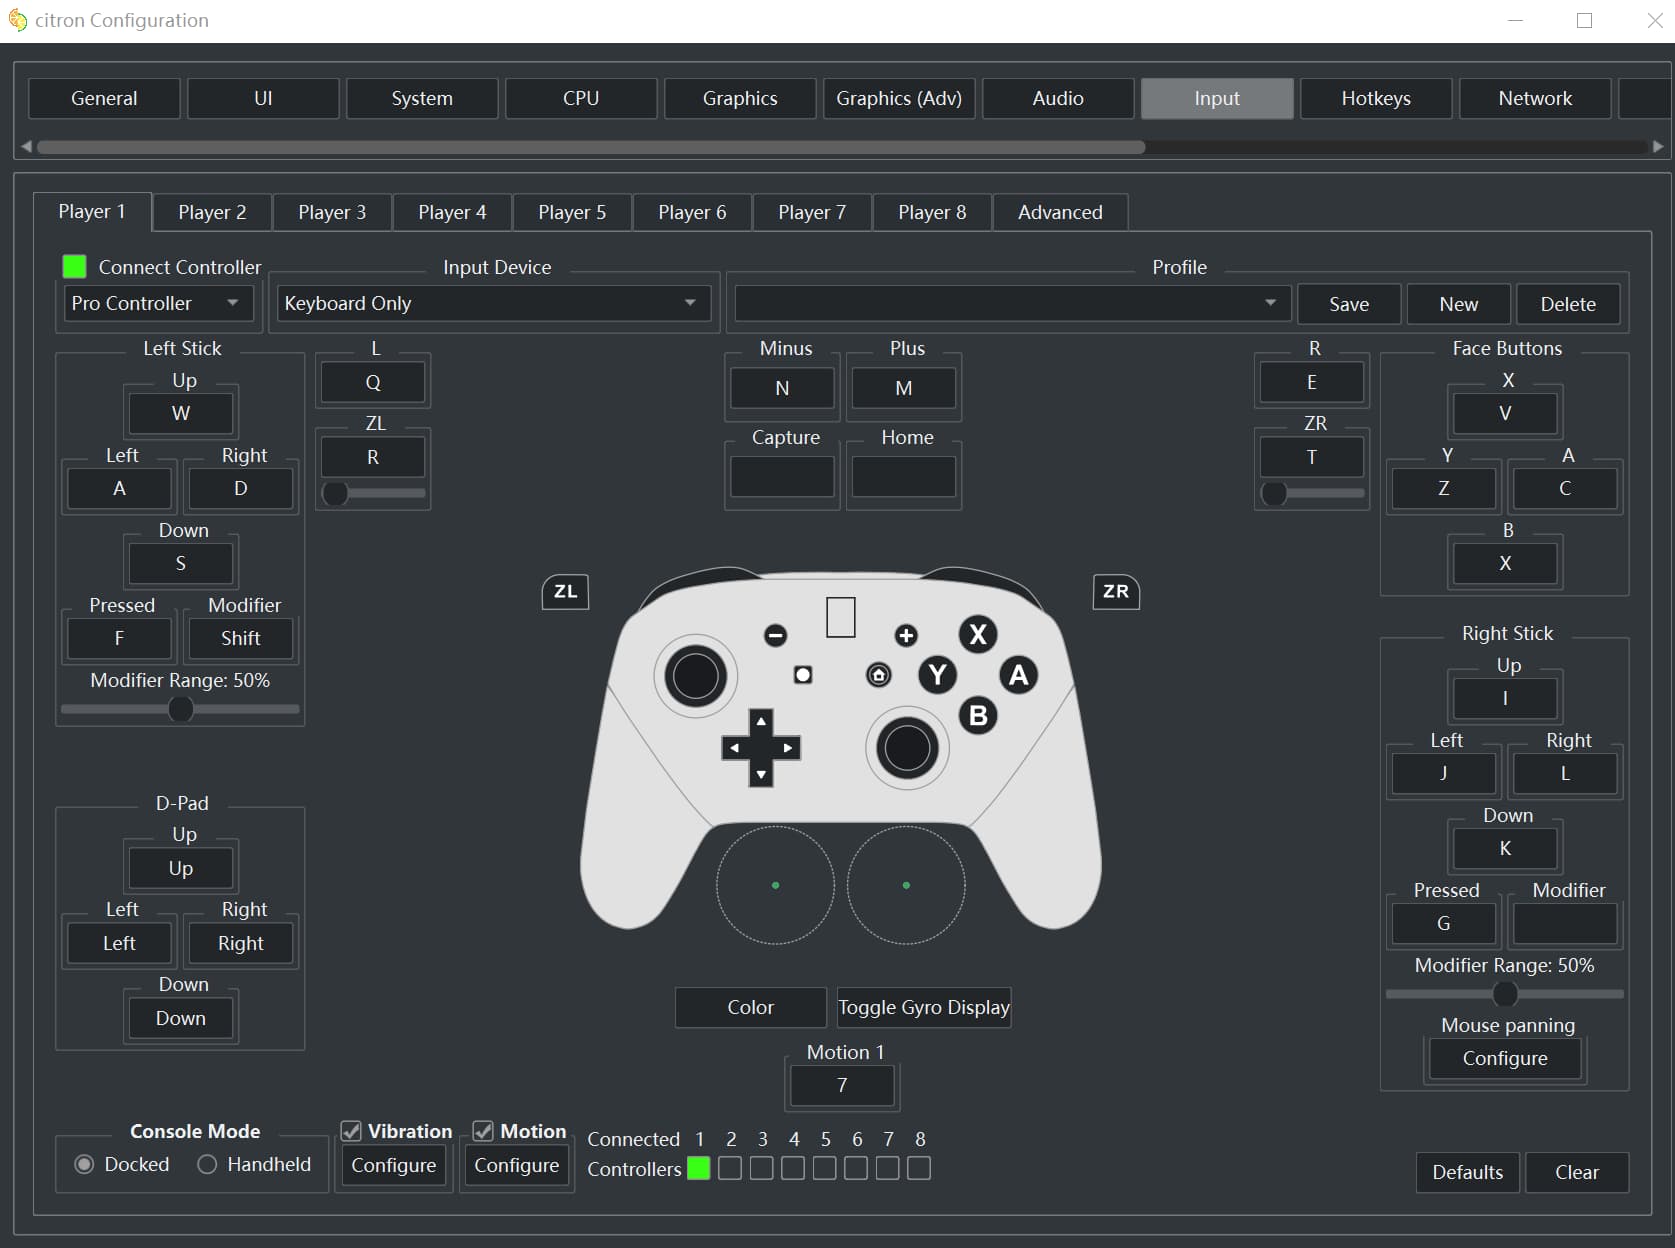Image resolution: width=1675 pixels, height=1248 pixels.
Task: Click the minus button on the controller graphic
Action: 775,635
